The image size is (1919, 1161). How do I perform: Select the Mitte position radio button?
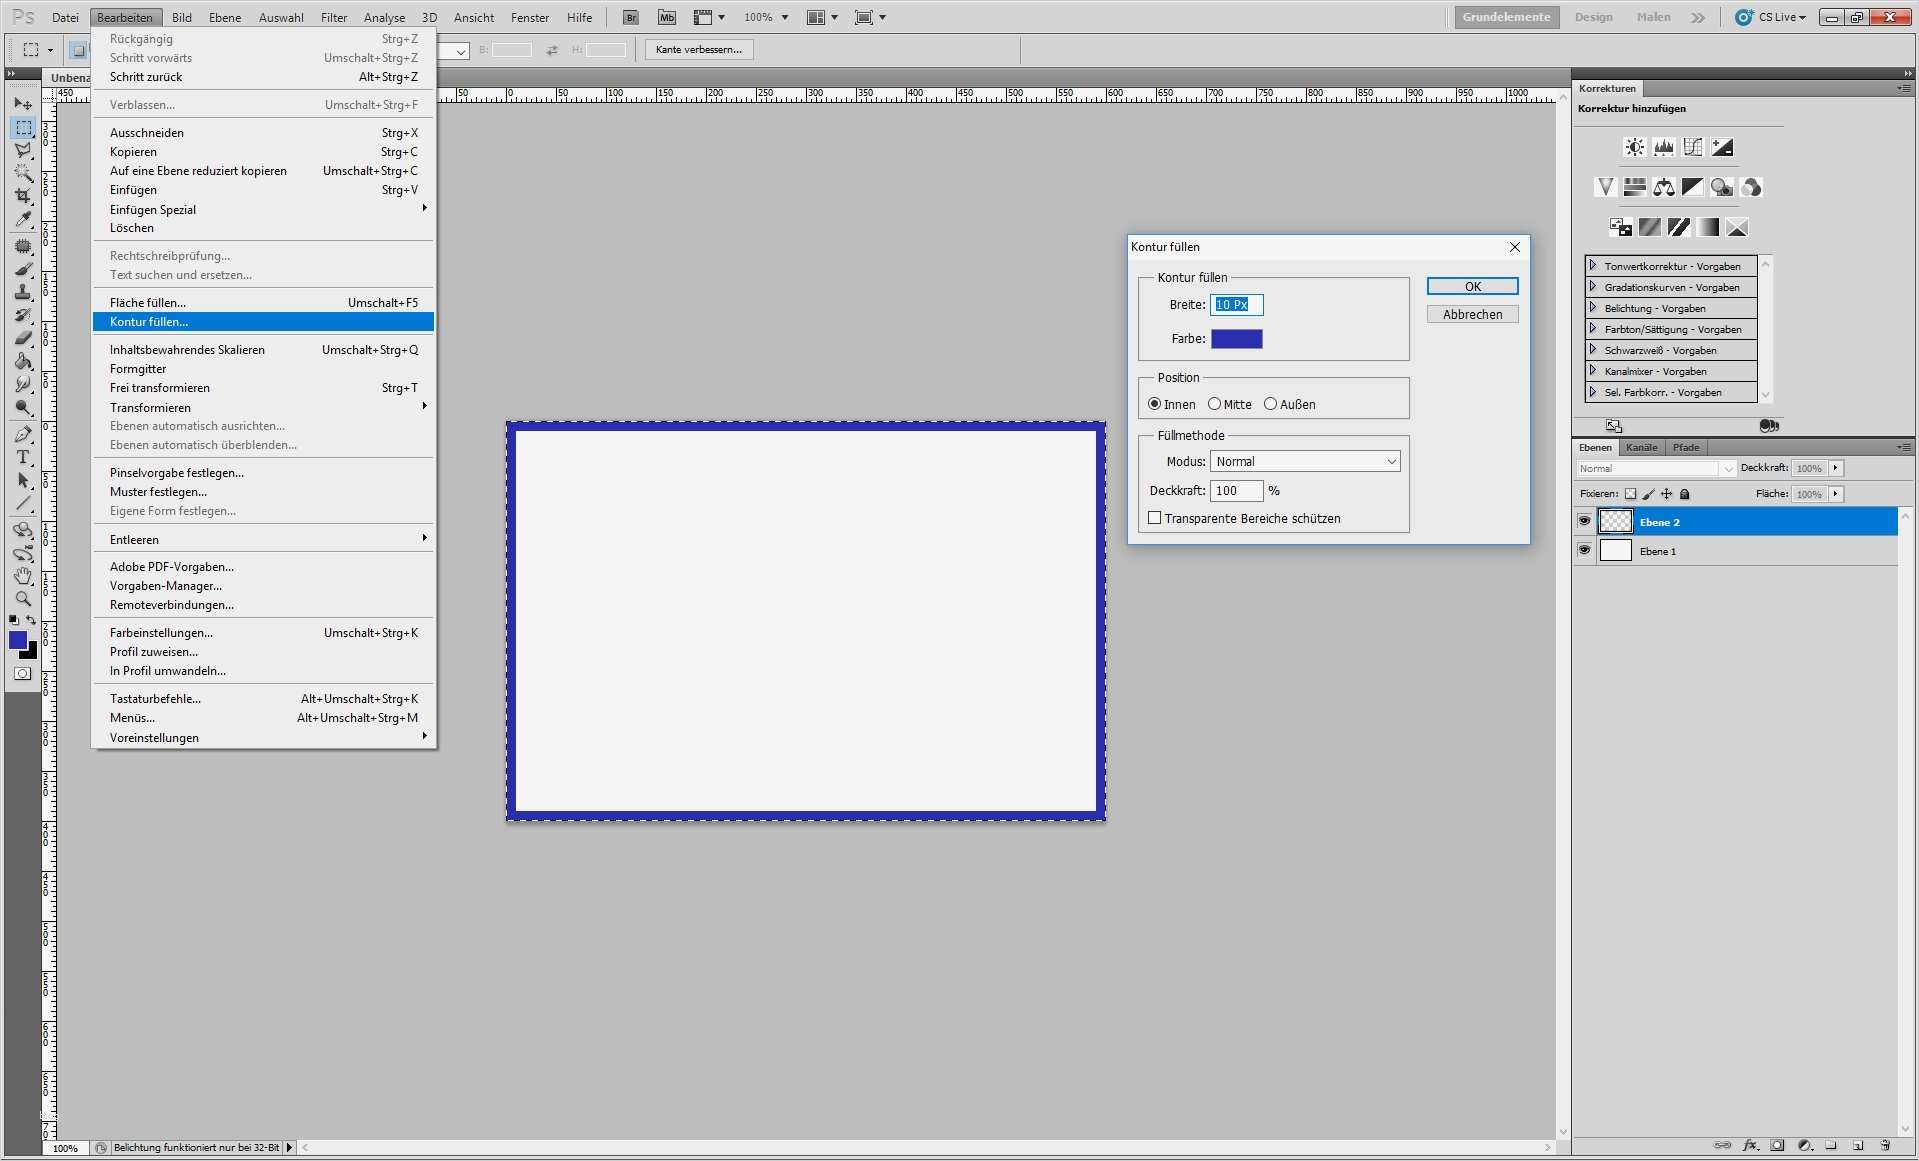pyautogui.click(x=1214, y=404)
